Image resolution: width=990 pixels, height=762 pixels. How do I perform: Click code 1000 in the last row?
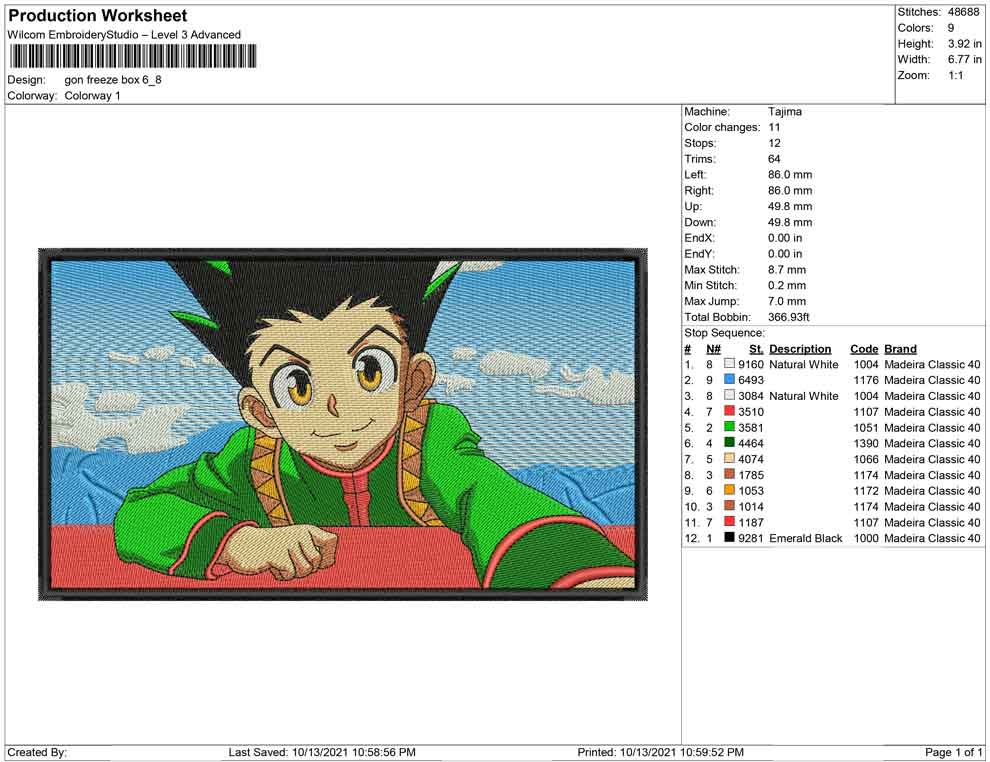(866, 538)
